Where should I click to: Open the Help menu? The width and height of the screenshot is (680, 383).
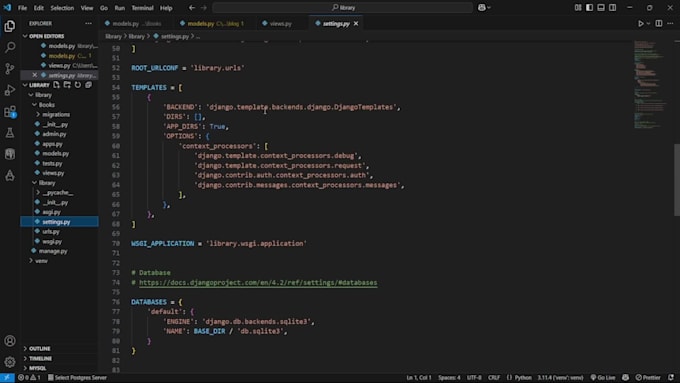click(166, 8)
